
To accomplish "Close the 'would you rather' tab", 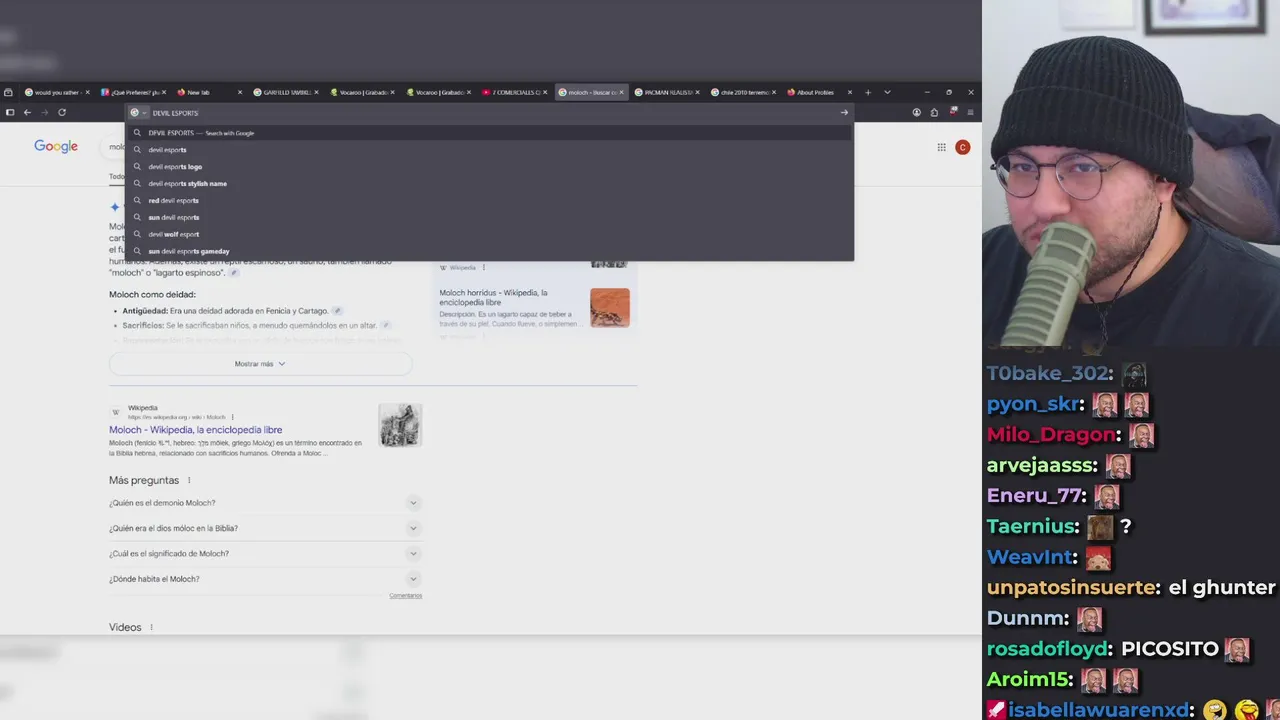I will pyautogui.click(x=87, y=92).
